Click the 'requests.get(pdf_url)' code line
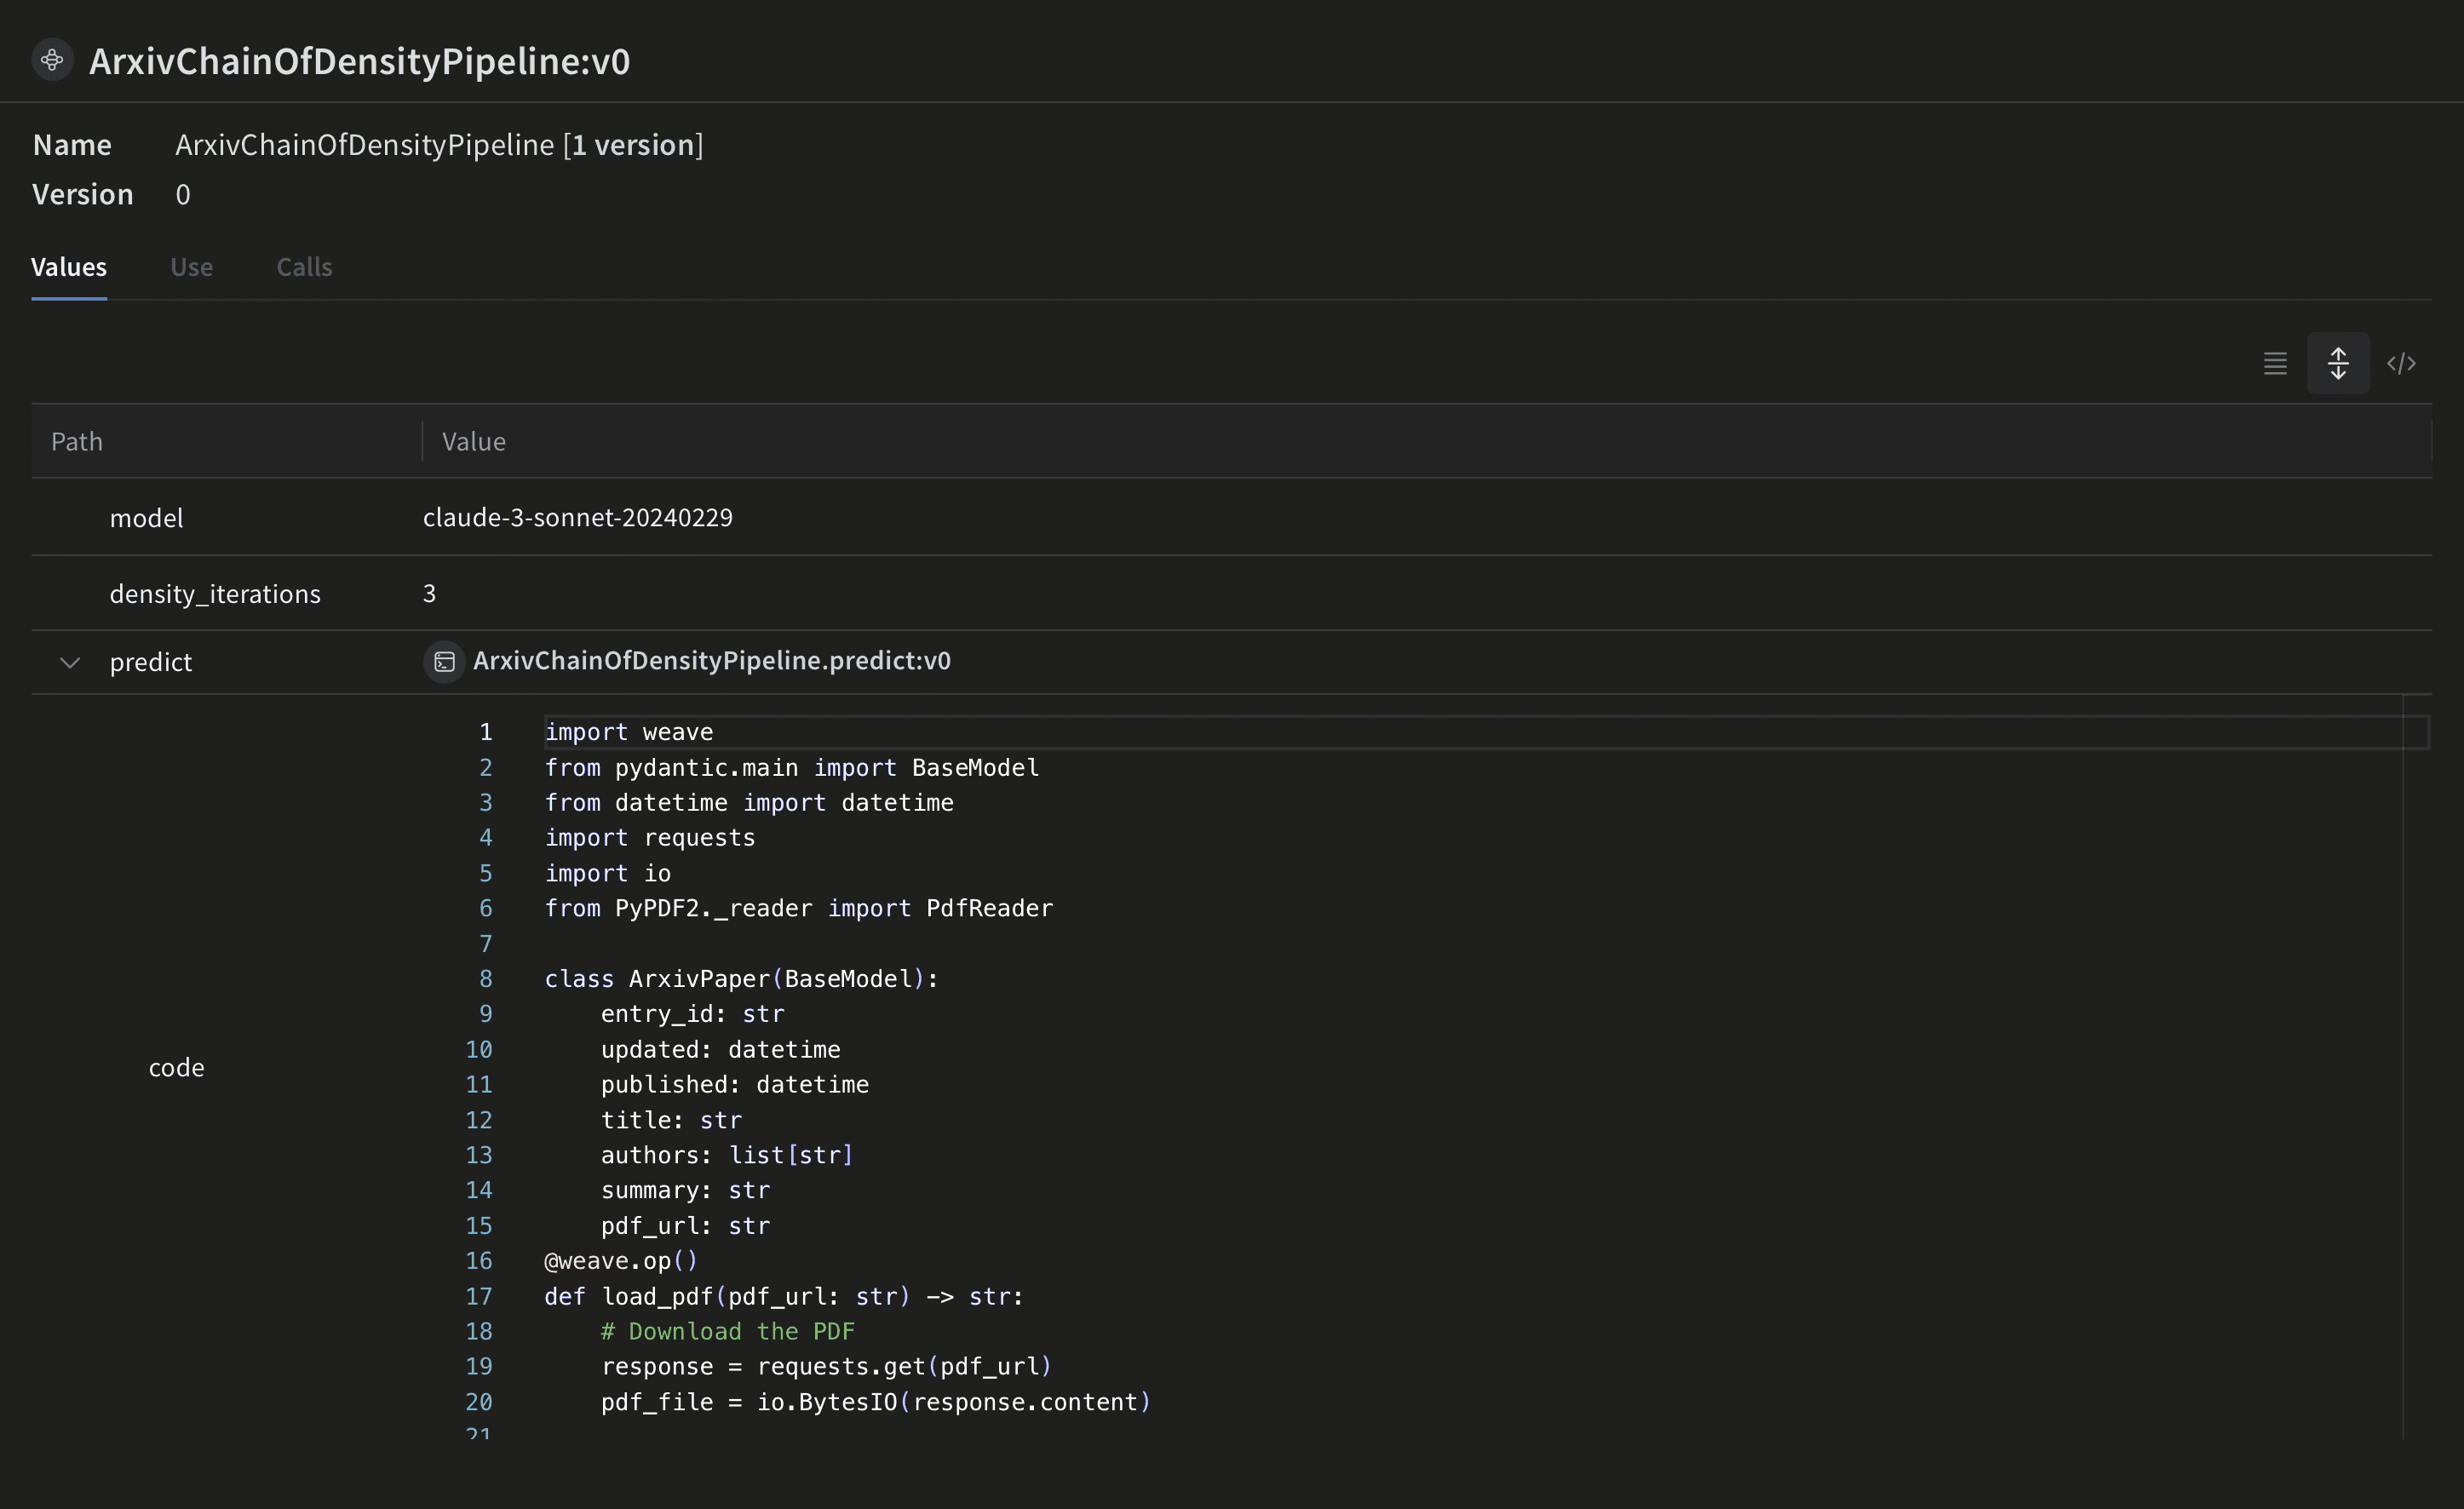This screenshot has height=1509, width=2464. click(827, 1366)
